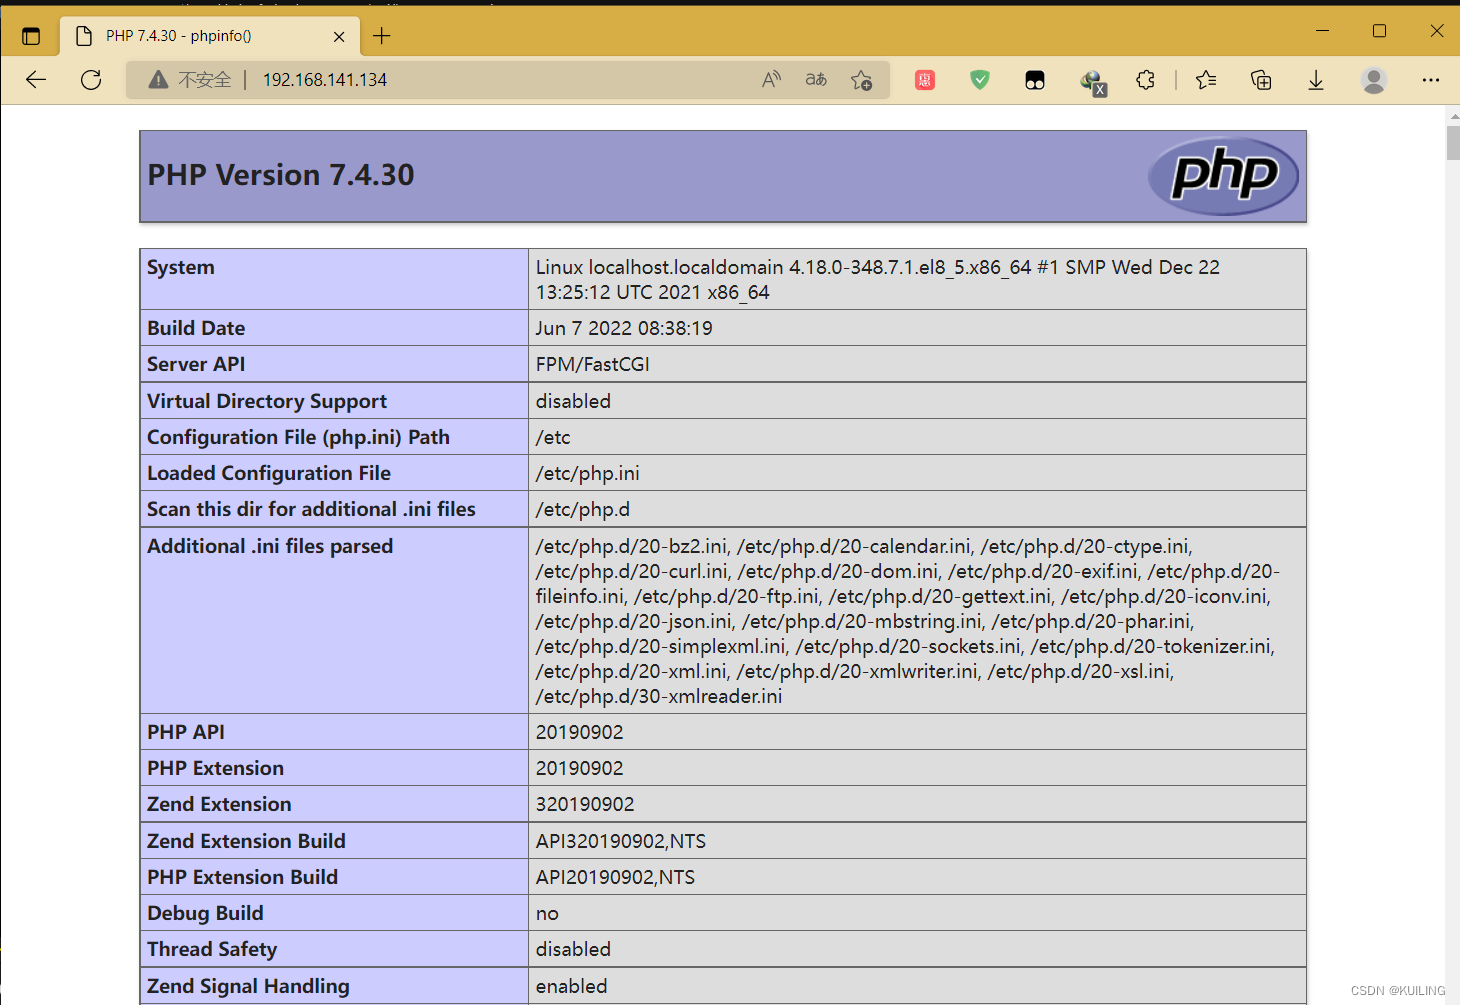Click 'Additional .ini files parsed' label
The height and width of the screenshot is (1005, 1460).
point(270,546)
